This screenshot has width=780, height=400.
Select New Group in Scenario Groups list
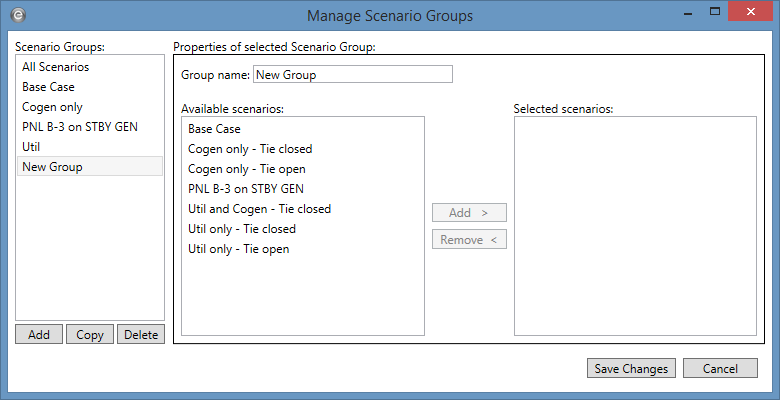click(x=52, y=167)
